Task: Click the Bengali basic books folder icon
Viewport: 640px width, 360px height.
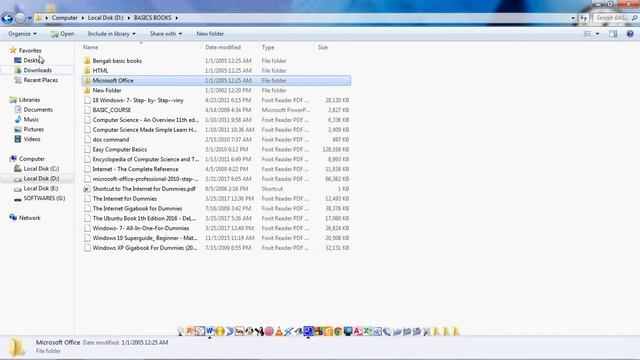Action: [x=87, y=61]
